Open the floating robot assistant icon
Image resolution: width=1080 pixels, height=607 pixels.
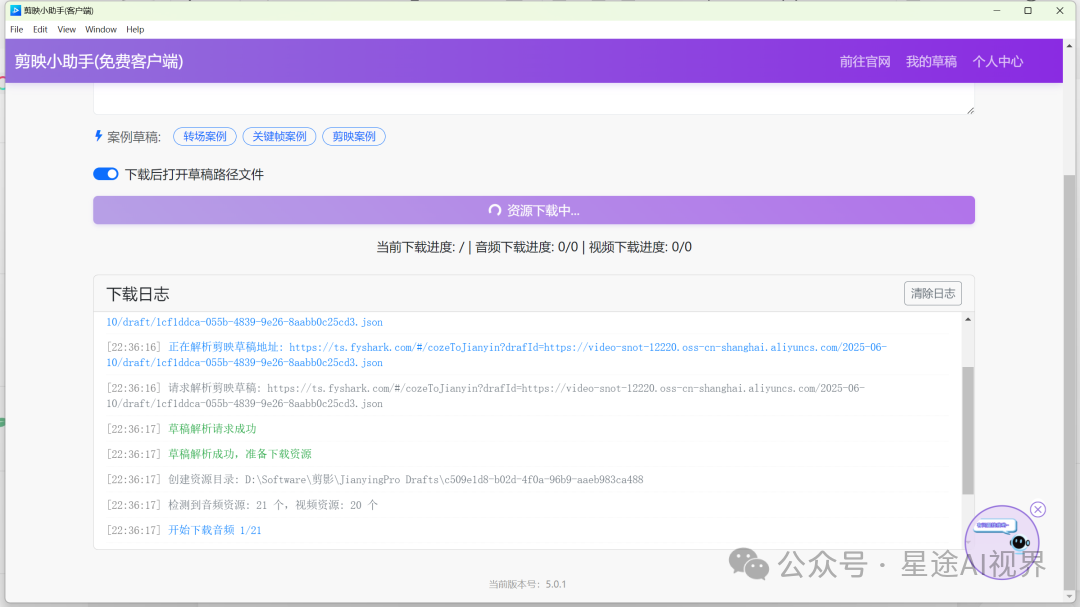(1001, 542)
